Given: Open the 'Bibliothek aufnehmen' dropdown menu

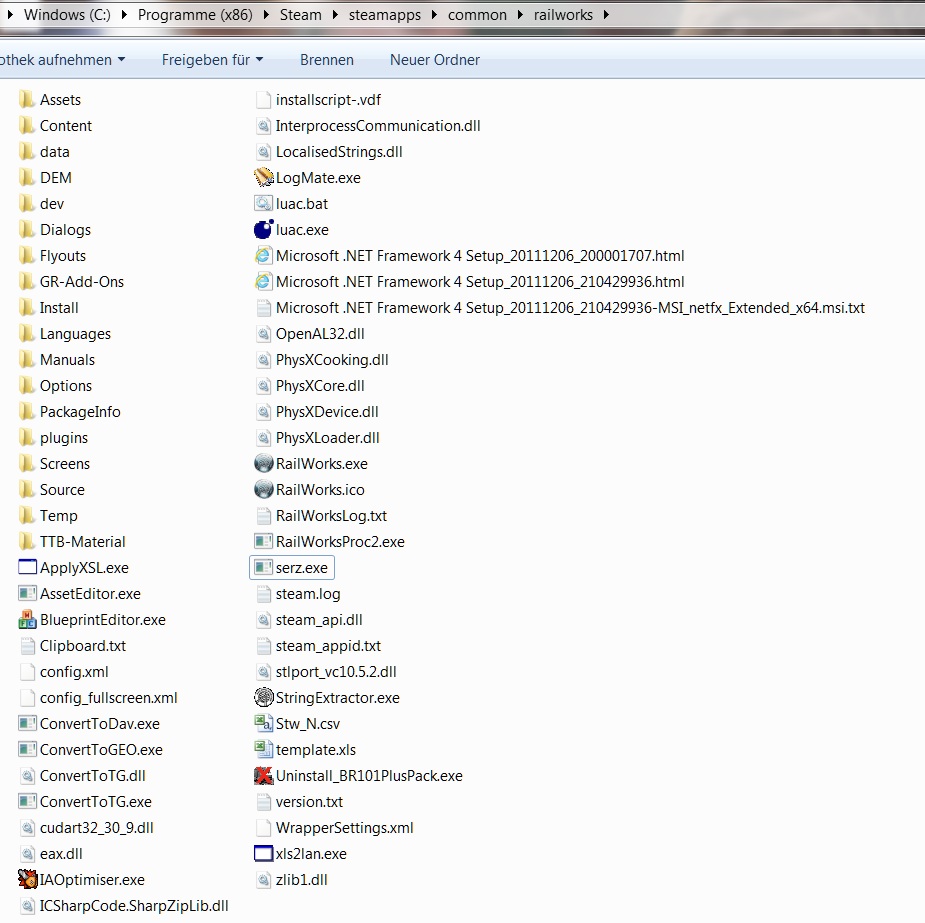Looking at the screenshot, I should click(x=62, y=60).
